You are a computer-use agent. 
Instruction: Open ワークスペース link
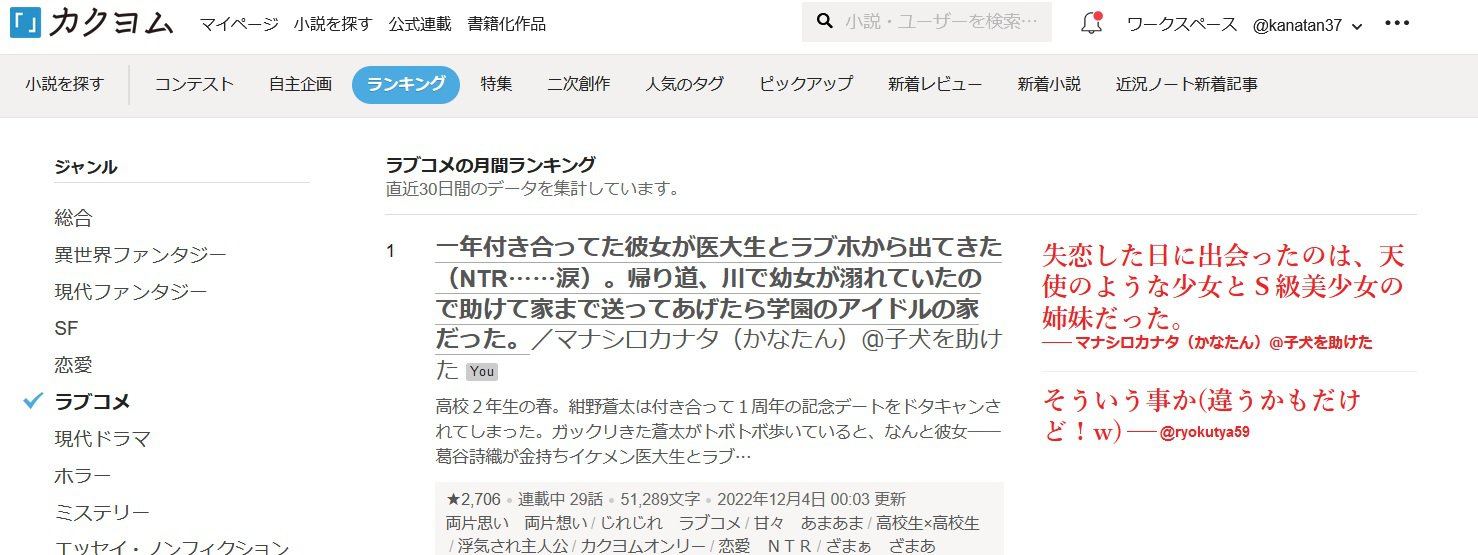pyautogui.click(x=1181, y=24)
